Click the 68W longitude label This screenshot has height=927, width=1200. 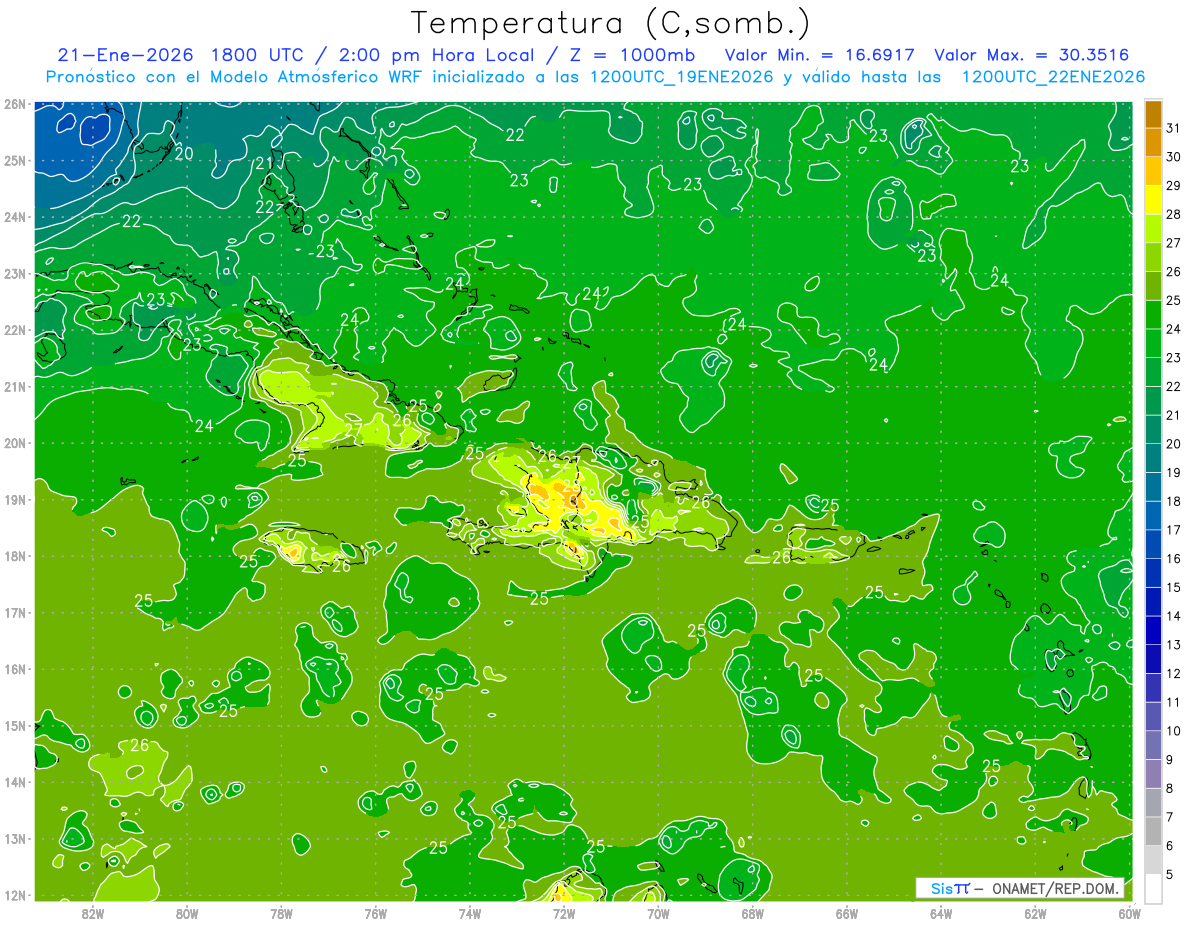click(752, 913)
